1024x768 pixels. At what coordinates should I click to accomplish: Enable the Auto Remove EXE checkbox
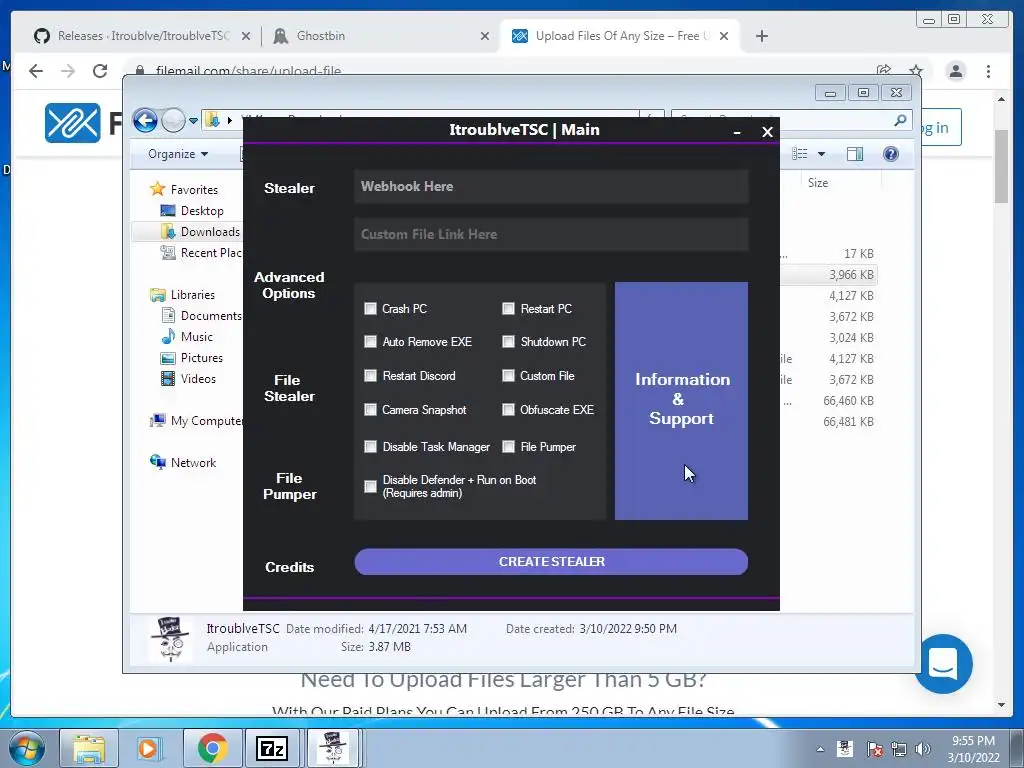[x=370, y=342]
